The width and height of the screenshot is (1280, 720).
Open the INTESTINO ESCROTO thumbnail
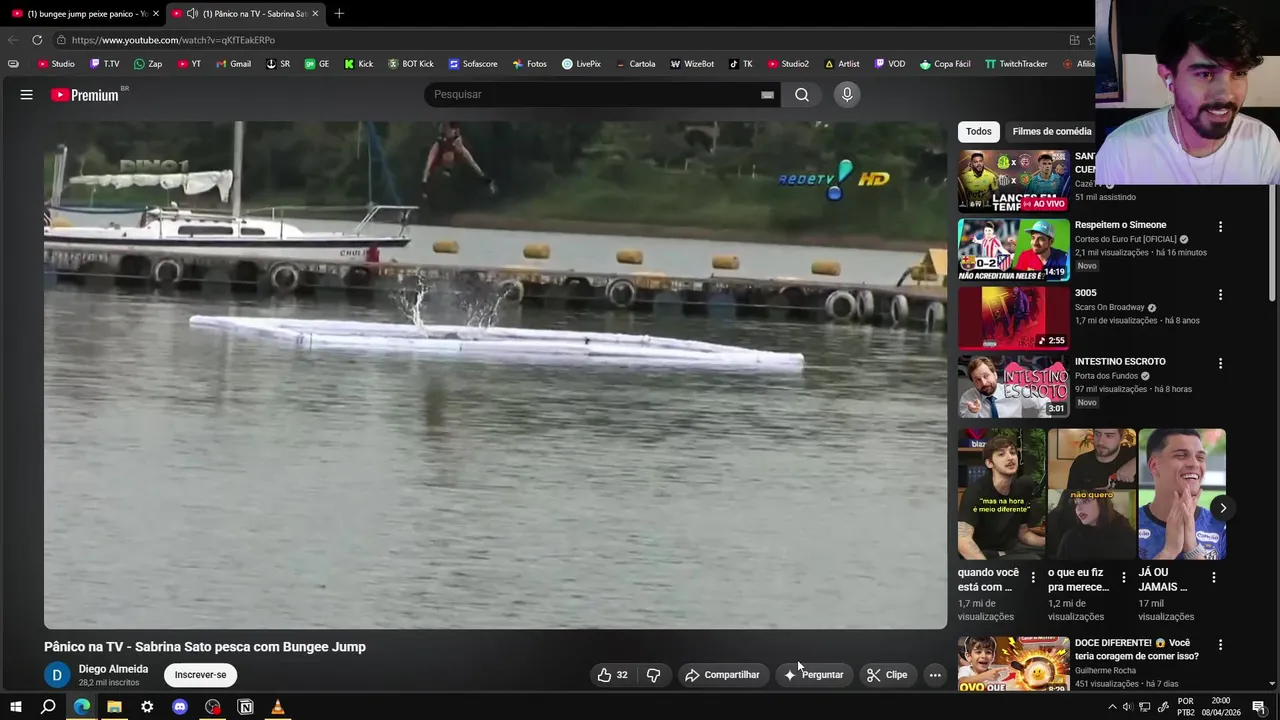click(x=1014, y=386)
